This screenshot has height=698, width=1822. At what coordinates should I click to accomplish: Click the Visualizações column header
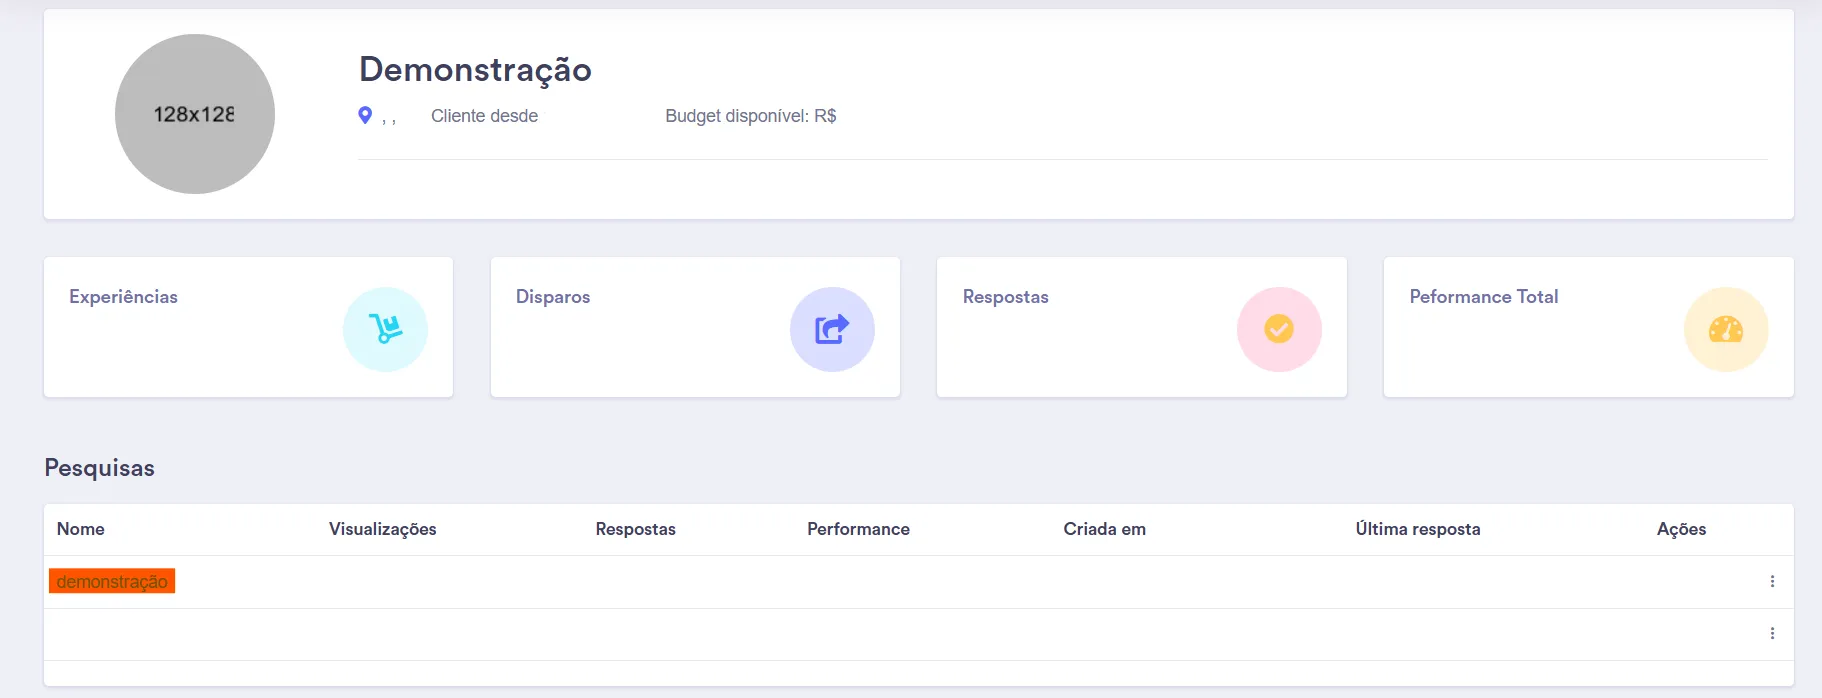click(383, 529)
